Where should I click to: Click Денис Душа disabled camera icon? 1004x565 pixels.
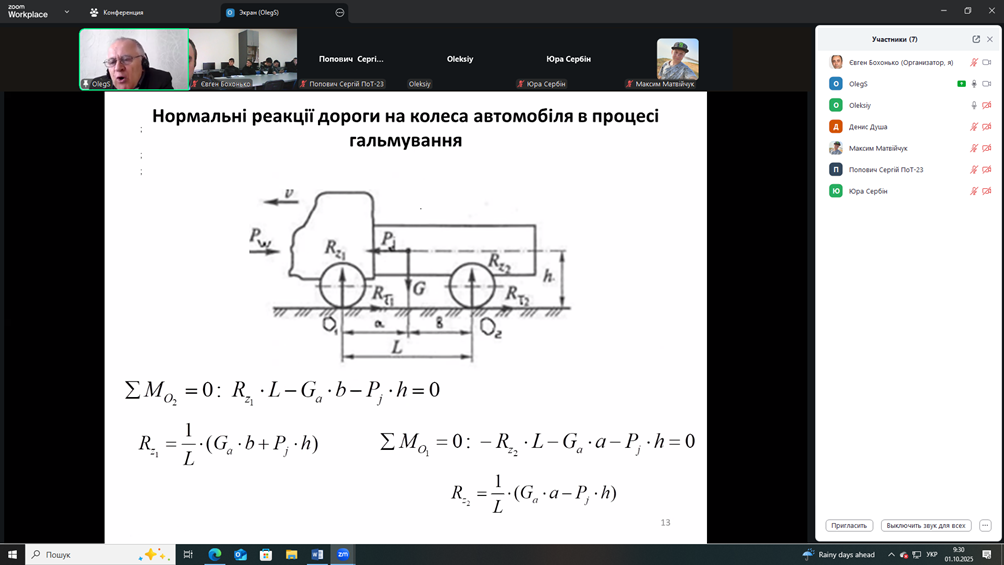point(987,127)
